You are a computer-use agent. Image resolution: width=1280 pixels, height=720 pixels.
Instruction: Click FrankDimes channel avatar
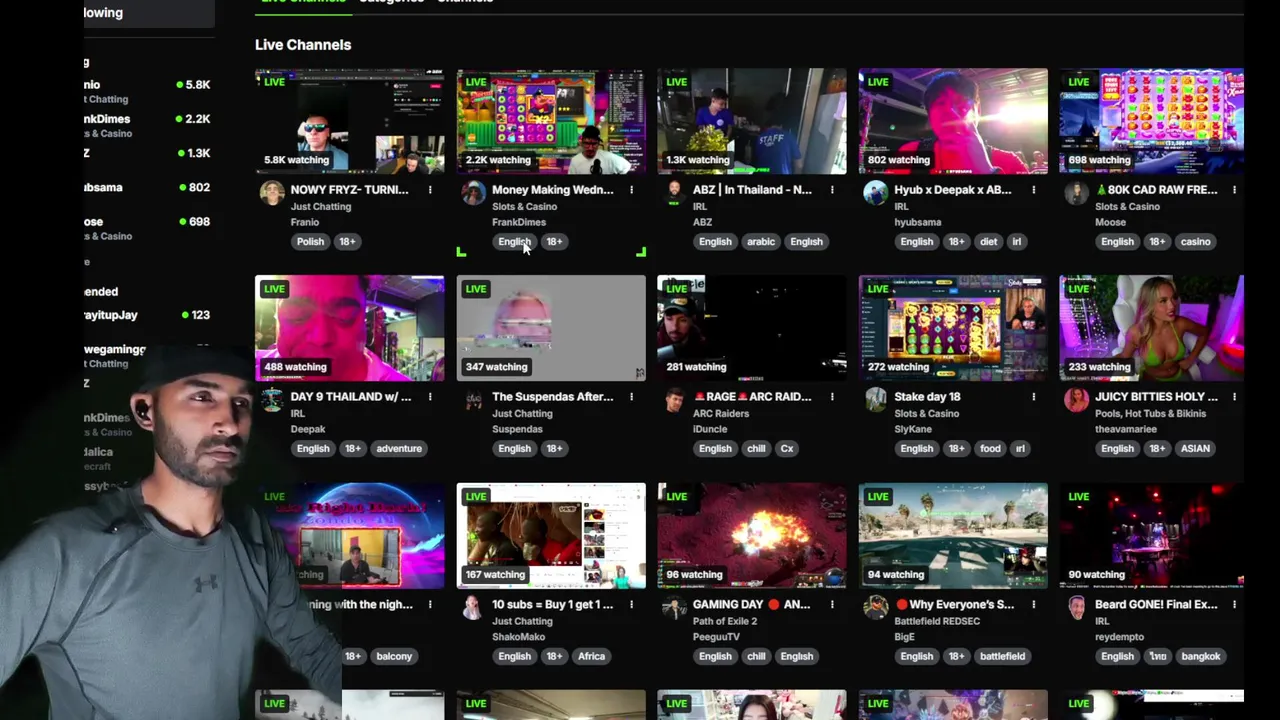[473, 193]
